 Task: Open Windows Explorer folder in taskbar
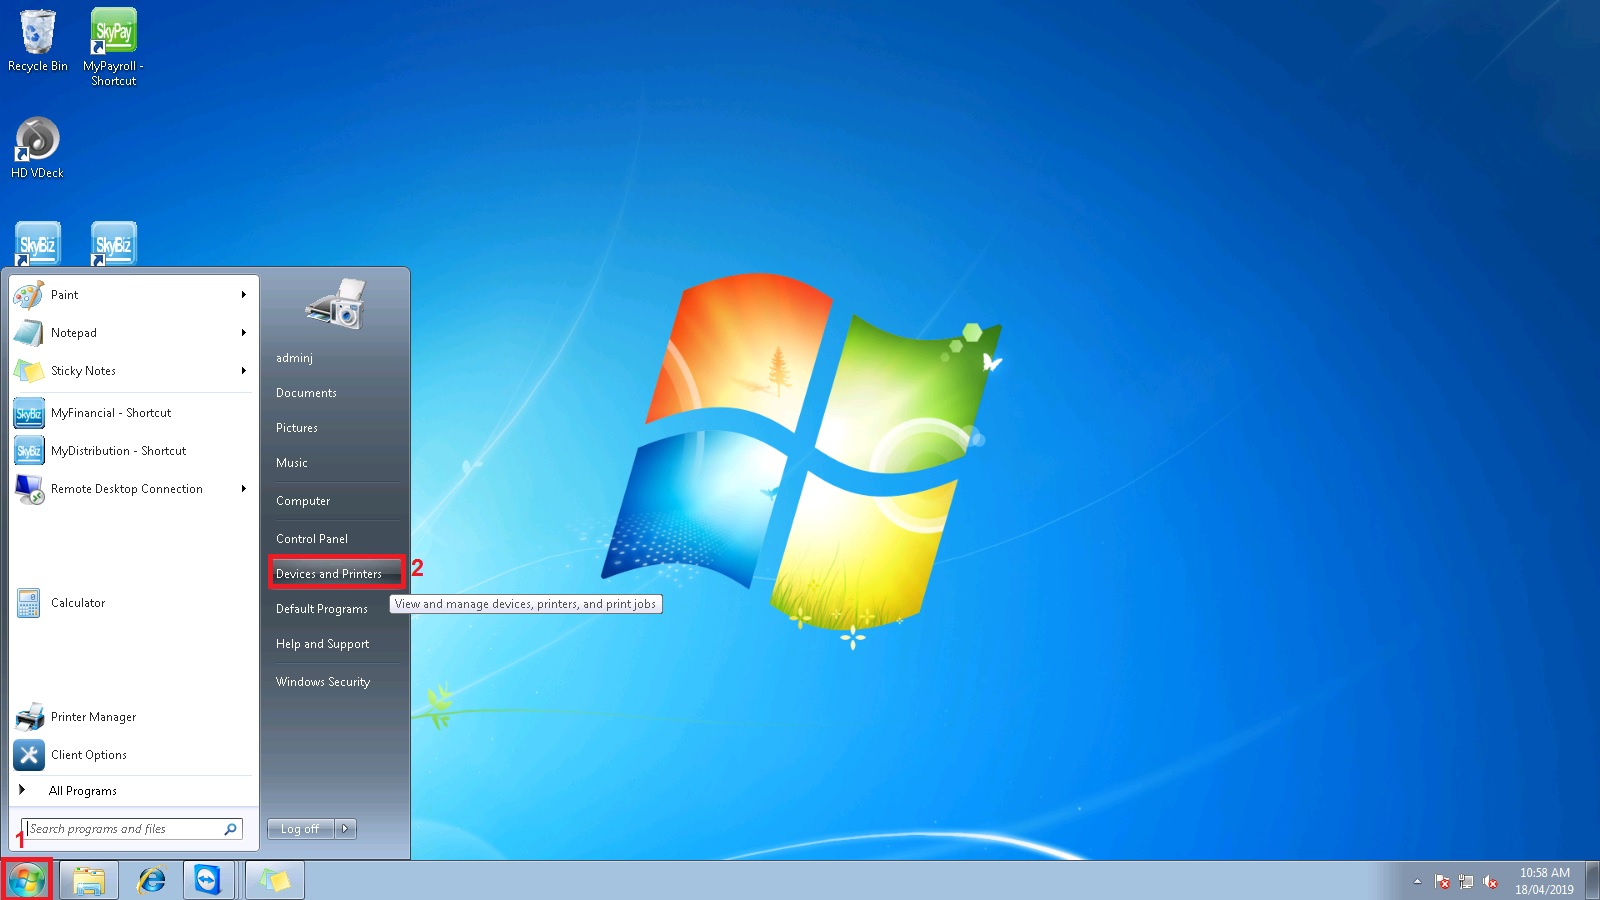[x=89, y=880]
